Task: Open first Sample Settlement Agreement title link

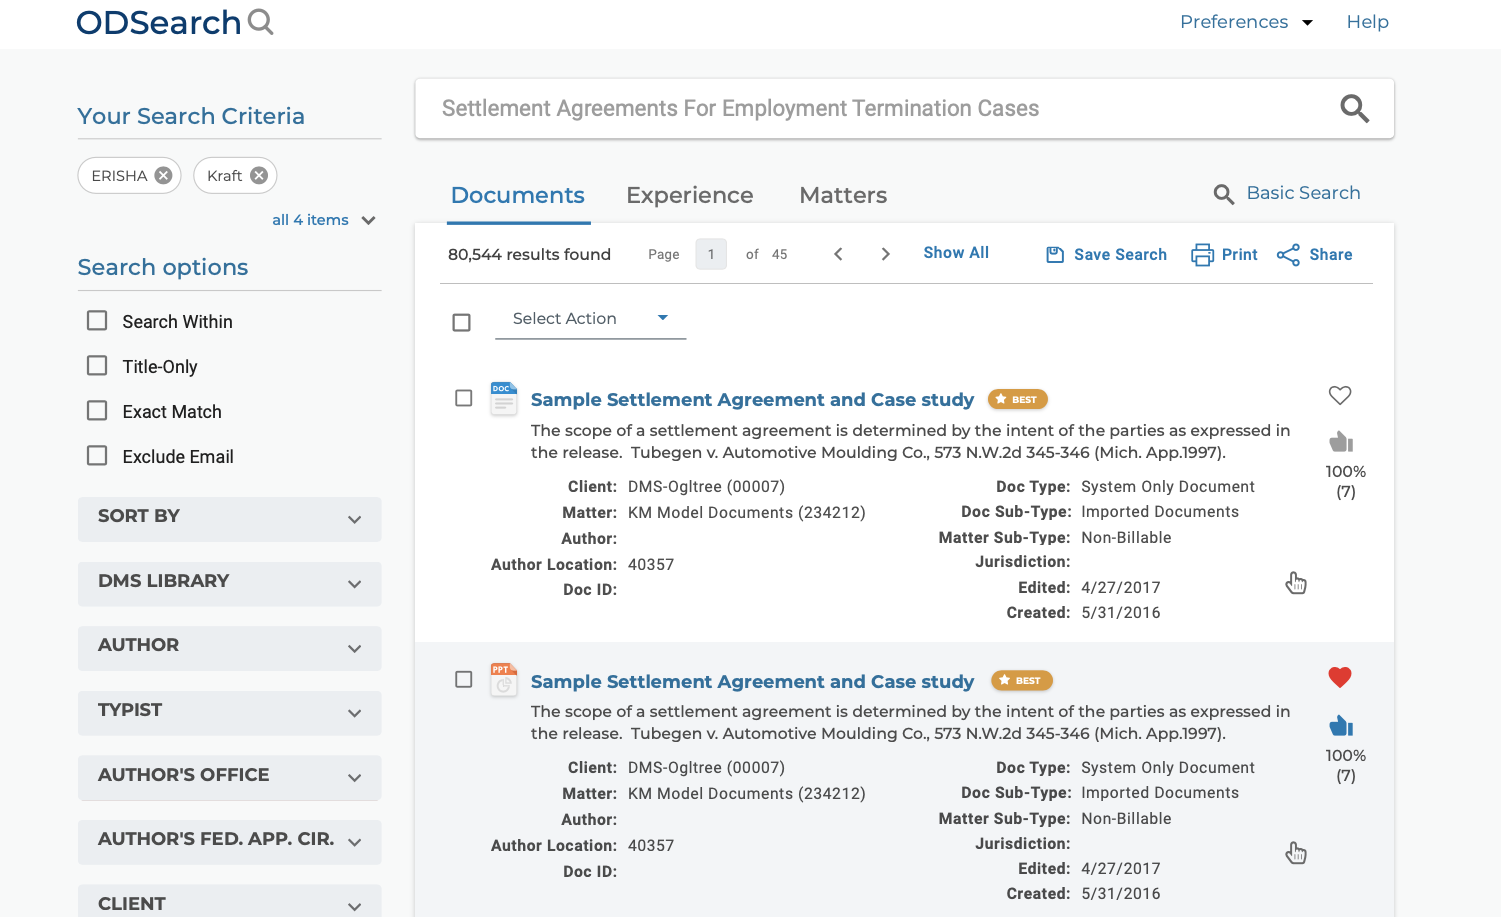Action: point(752,399)
